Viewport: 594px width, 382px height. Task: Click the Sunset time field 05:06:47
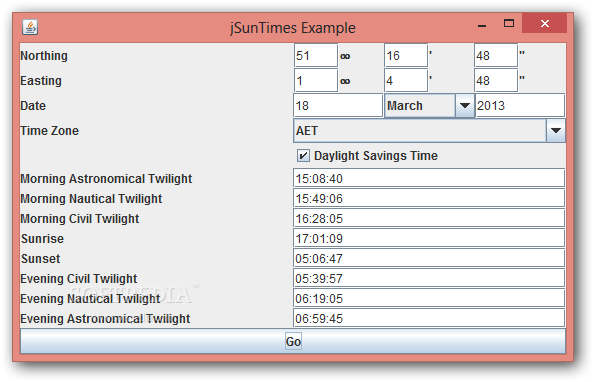click(429, 258)
